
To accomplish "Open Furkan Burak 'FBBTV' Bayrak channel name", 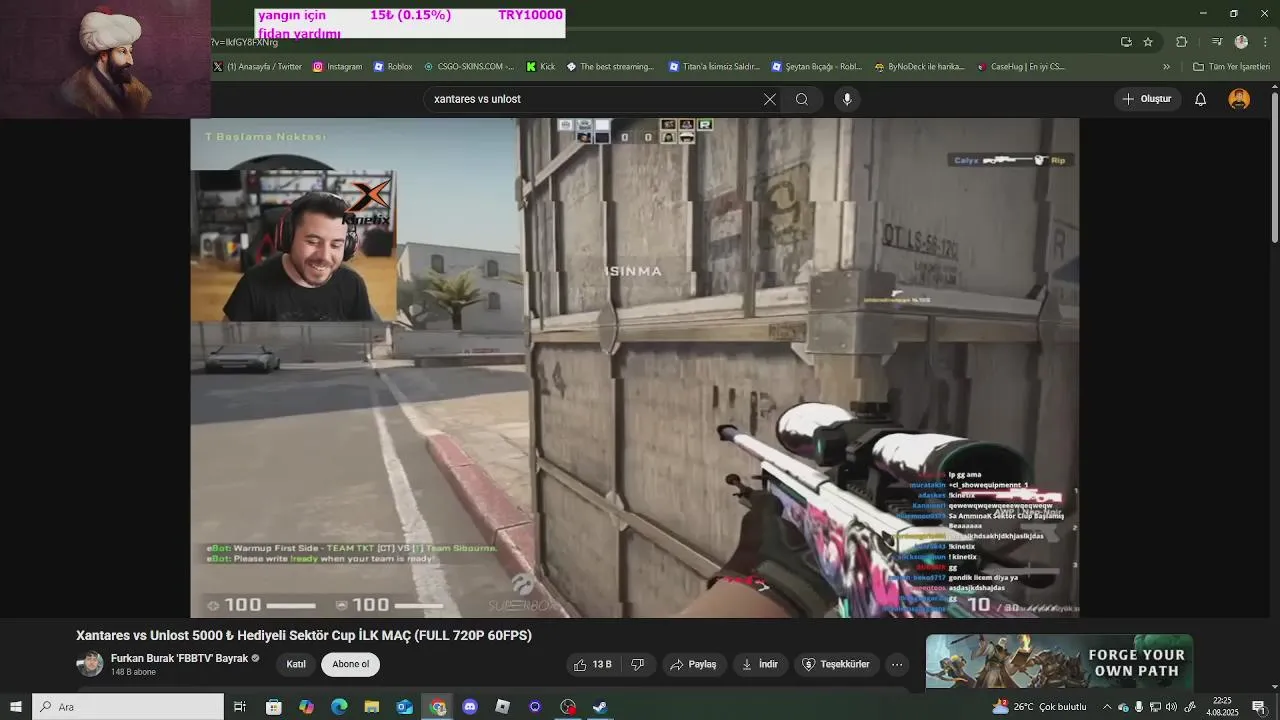I will click(x=179, y=658).
